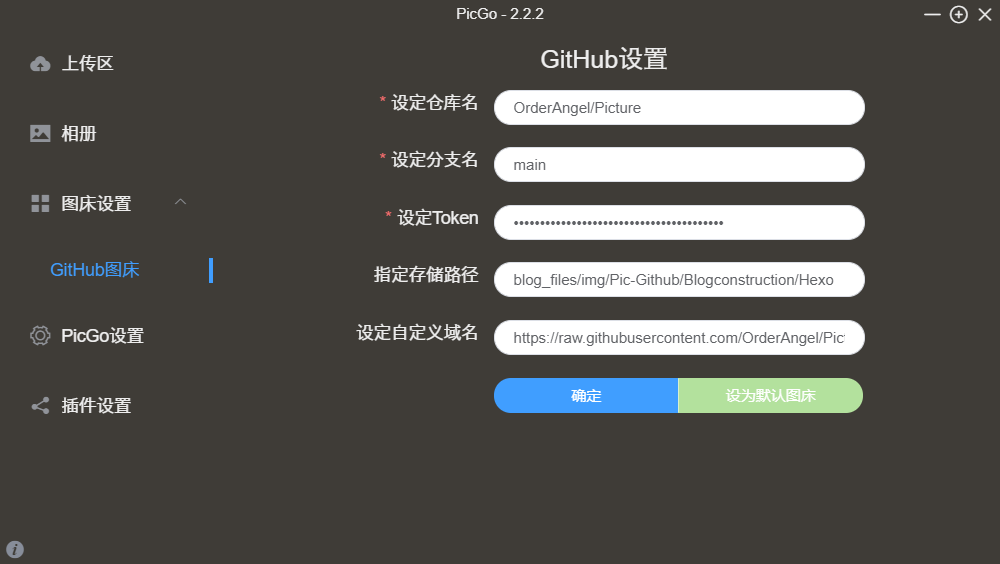Collapse the 图床设置 chevron
Screen dimensions: 1000x564
click(180, 202)
